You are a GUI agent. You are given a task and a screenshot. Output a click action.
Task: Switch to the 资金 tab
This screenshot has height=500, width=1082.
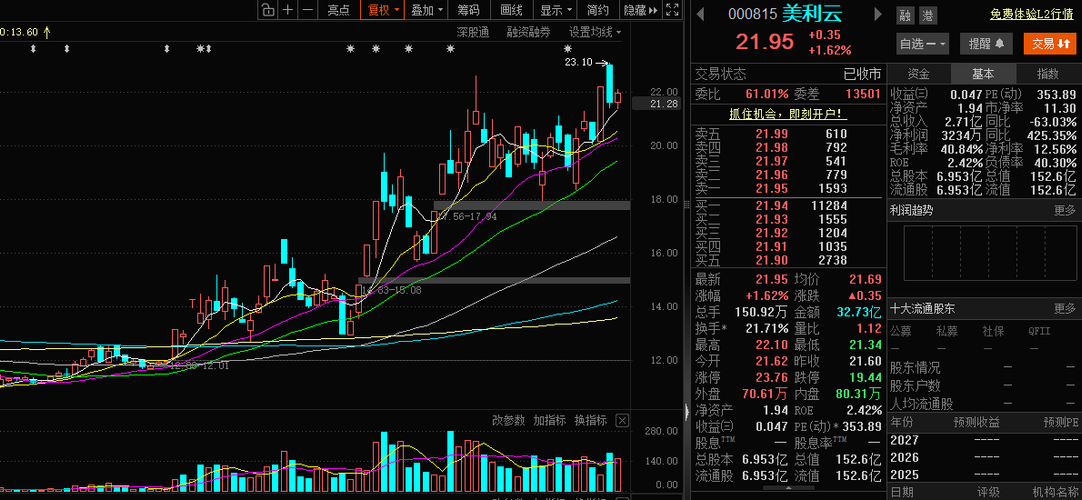[918, 74]
